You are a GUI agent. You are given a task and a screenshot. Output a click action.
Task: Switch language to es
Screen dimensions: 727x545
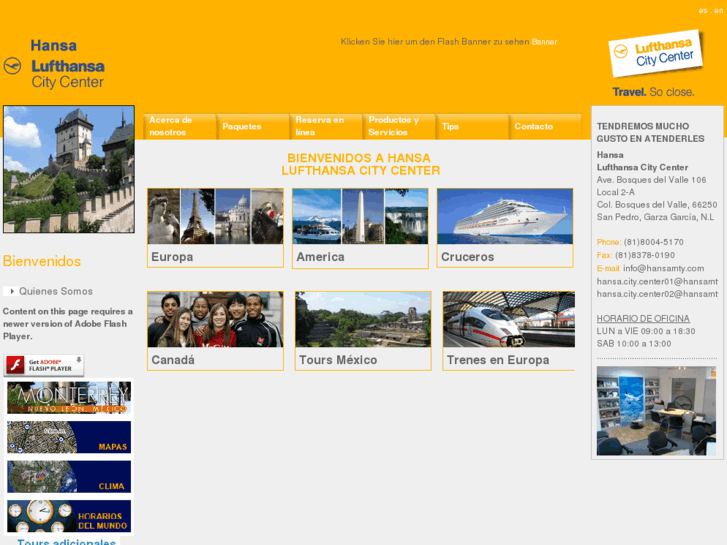pyautogui.click(x=703, y=11)
